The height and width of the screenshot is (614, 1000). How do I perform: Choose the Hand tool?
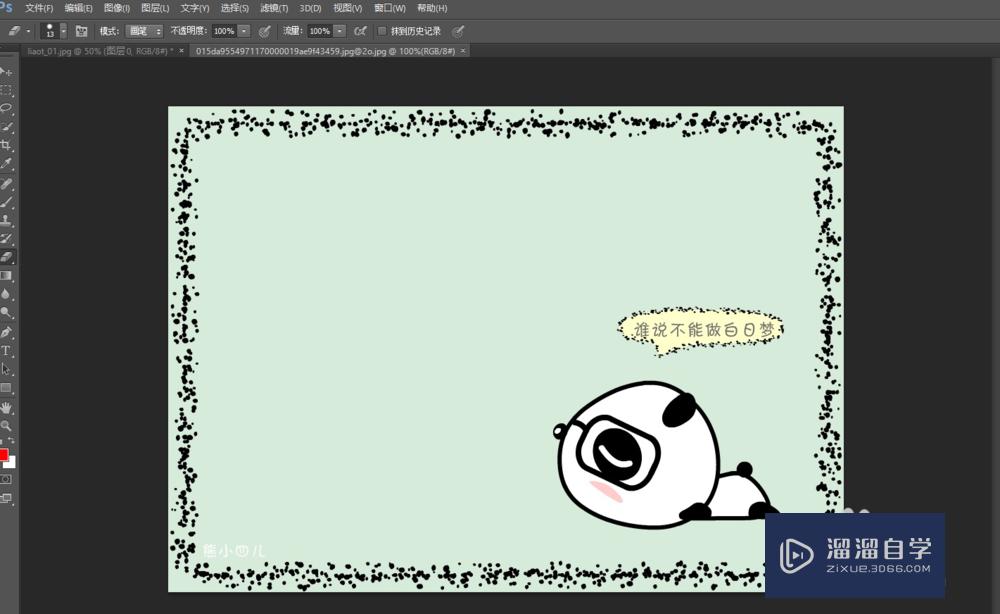coord(6,407)
